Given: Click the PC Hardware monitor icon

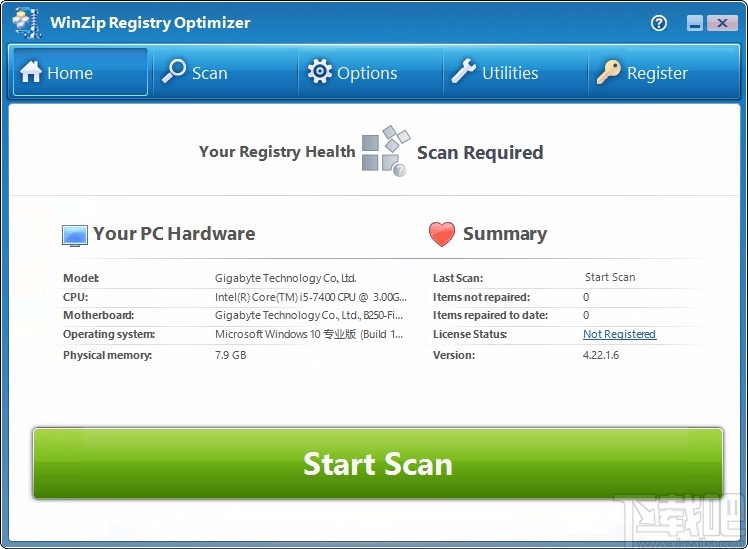Looking at the screenshot, I should coord(74,236).
